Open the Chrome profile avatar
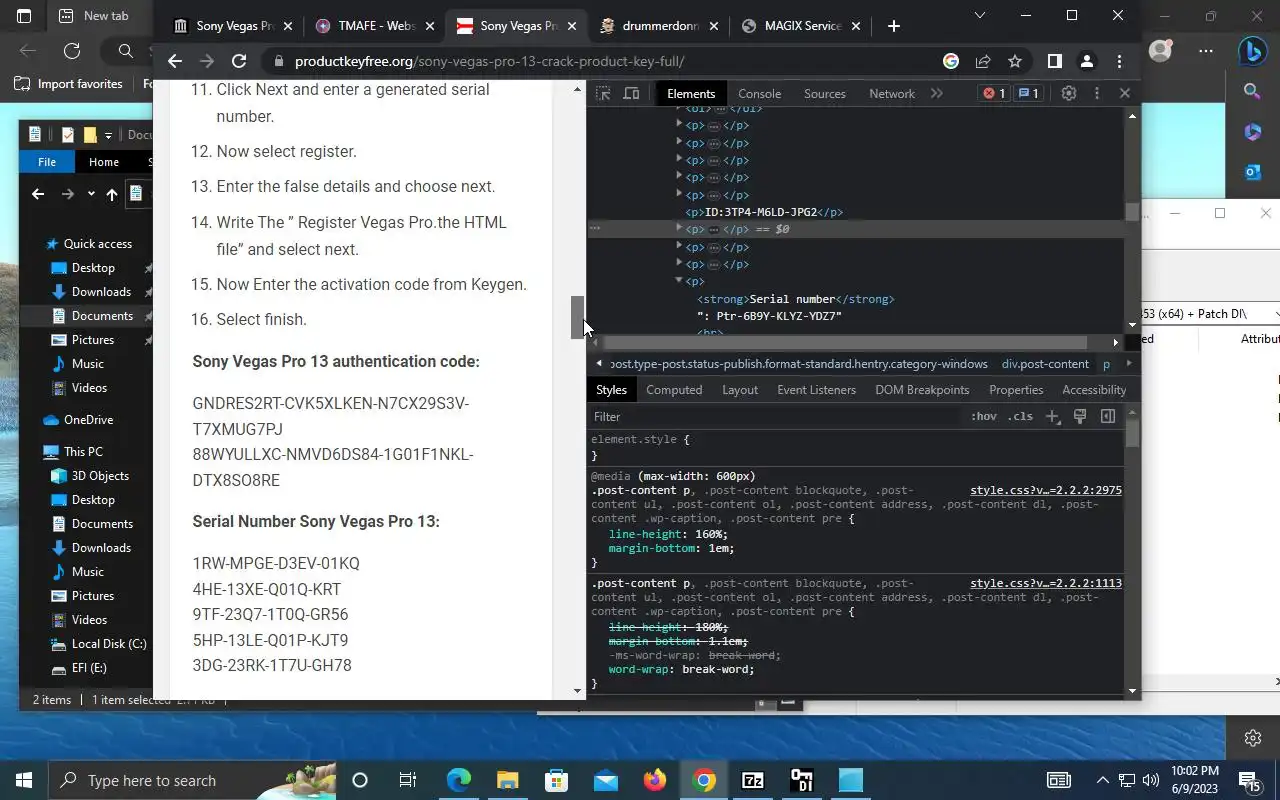Image resolution: width=1280 pixels, height=800 pixels. pyautogui.click(x=1087, y=61)
